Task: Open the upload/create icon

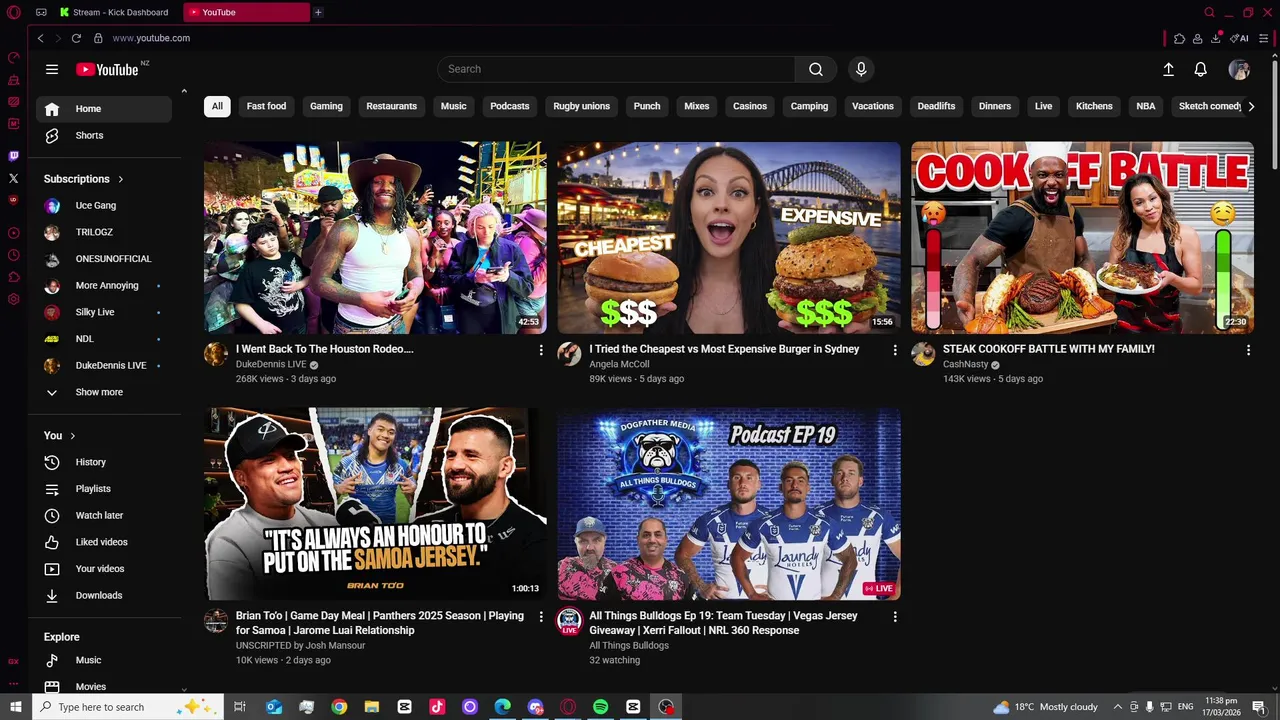Action: (1168, 69)
